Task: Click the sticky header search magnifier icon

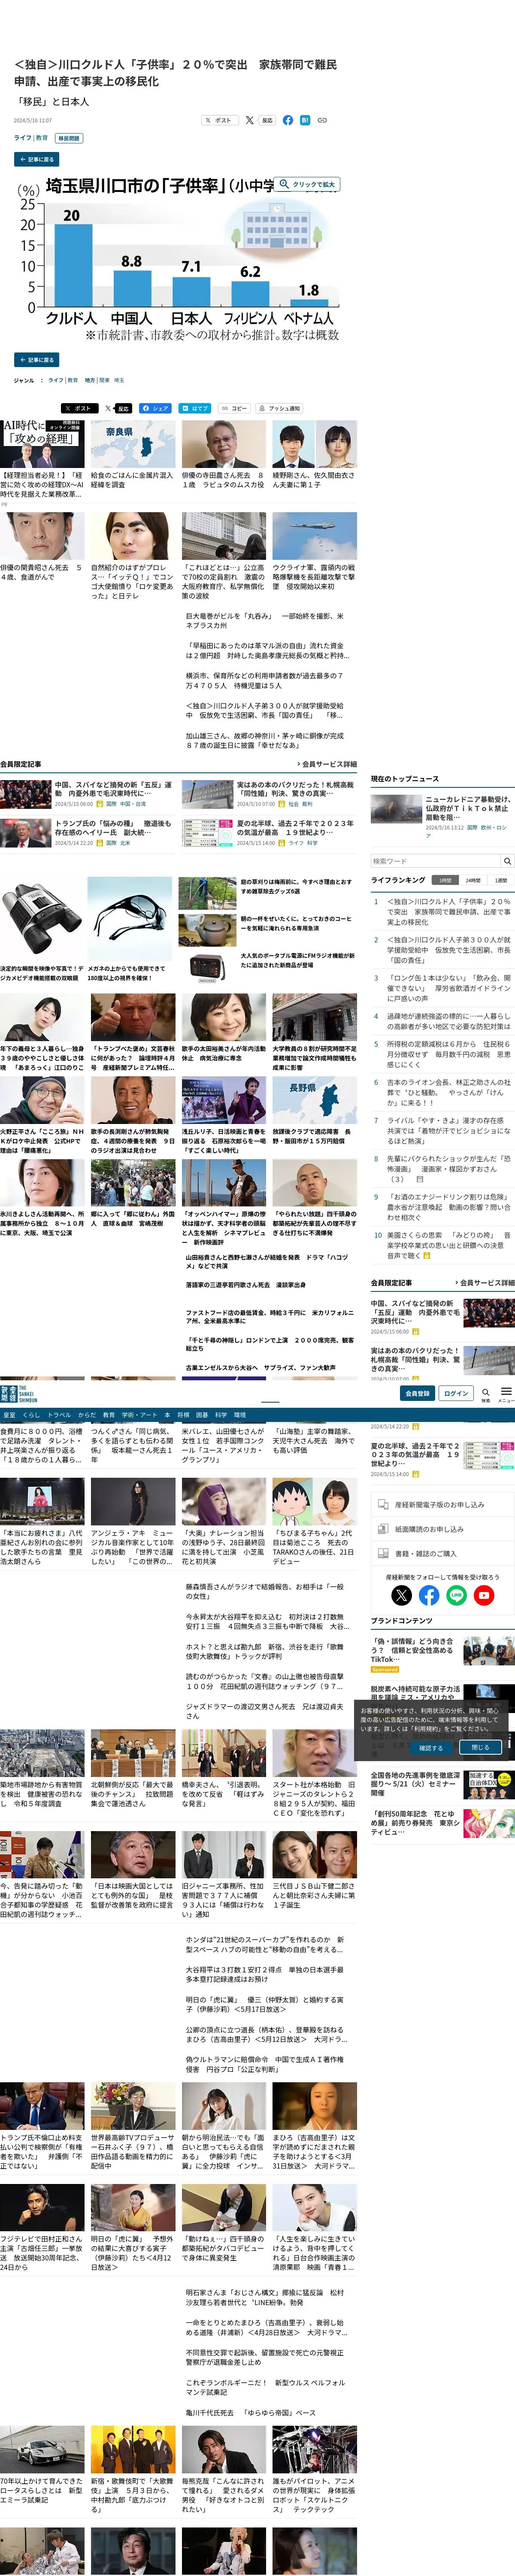Action: (x=486, y=1393)
